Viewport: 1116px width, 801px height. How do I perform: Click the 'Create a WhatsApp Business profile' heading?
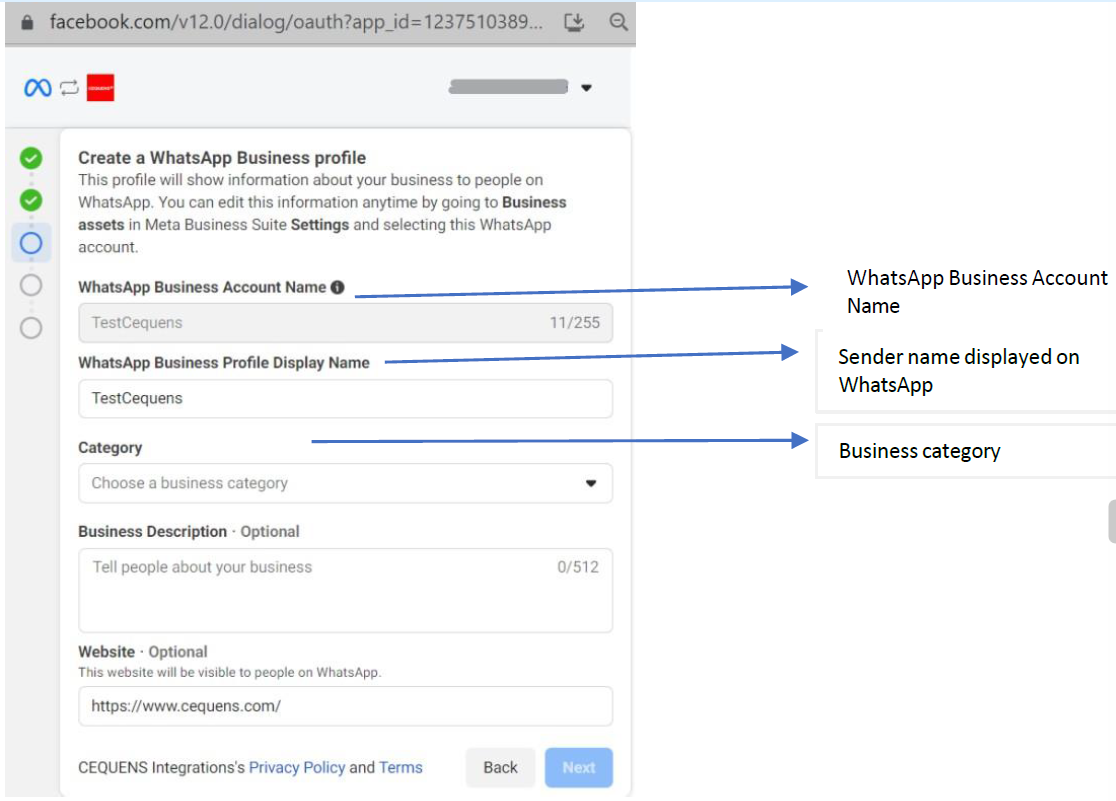tap(222, 157)
